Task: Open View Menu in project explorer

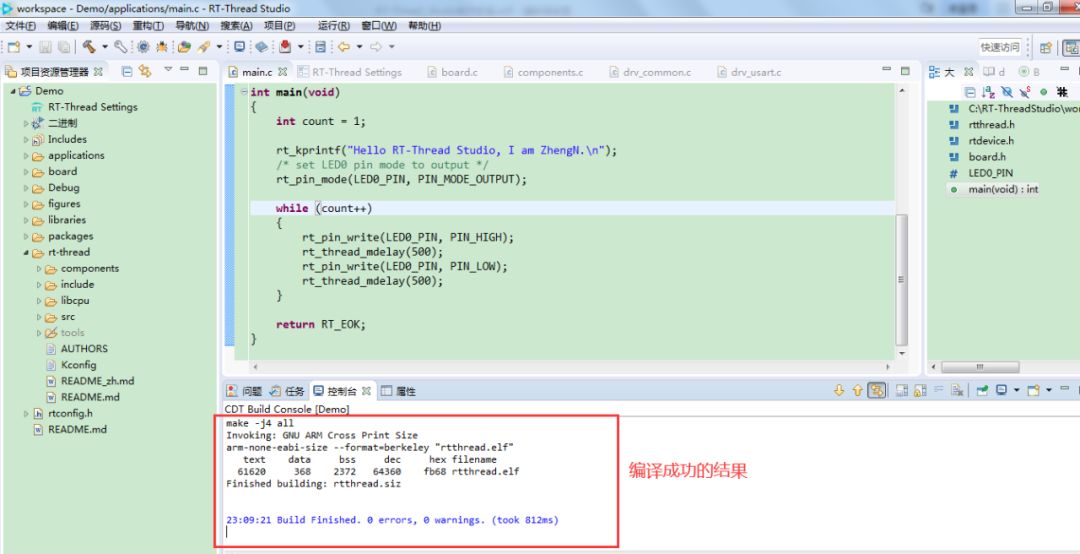Action: point(167,70)
